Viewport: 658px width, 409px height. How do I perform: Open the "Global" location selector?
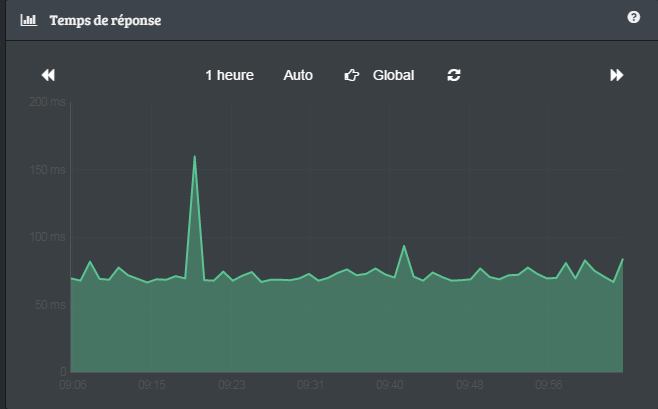pos(393,75)
